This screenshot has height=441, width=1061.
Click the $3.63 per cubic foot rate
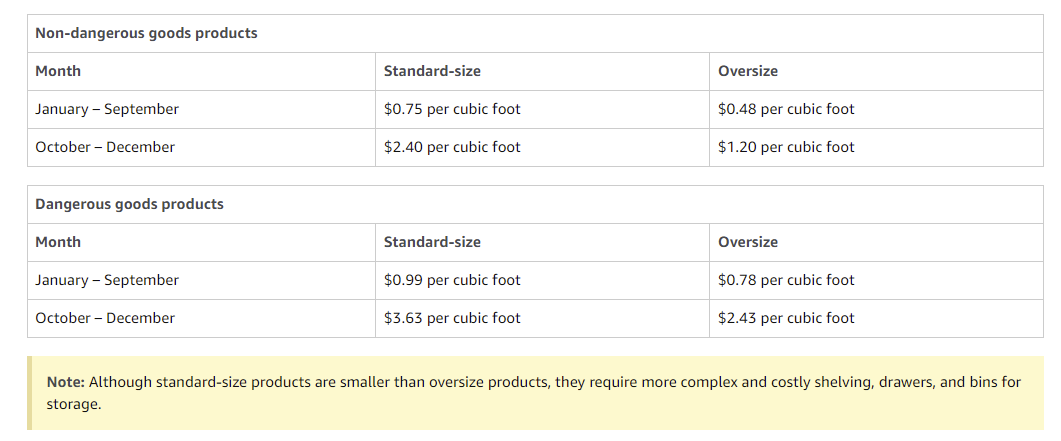[452, 318]
